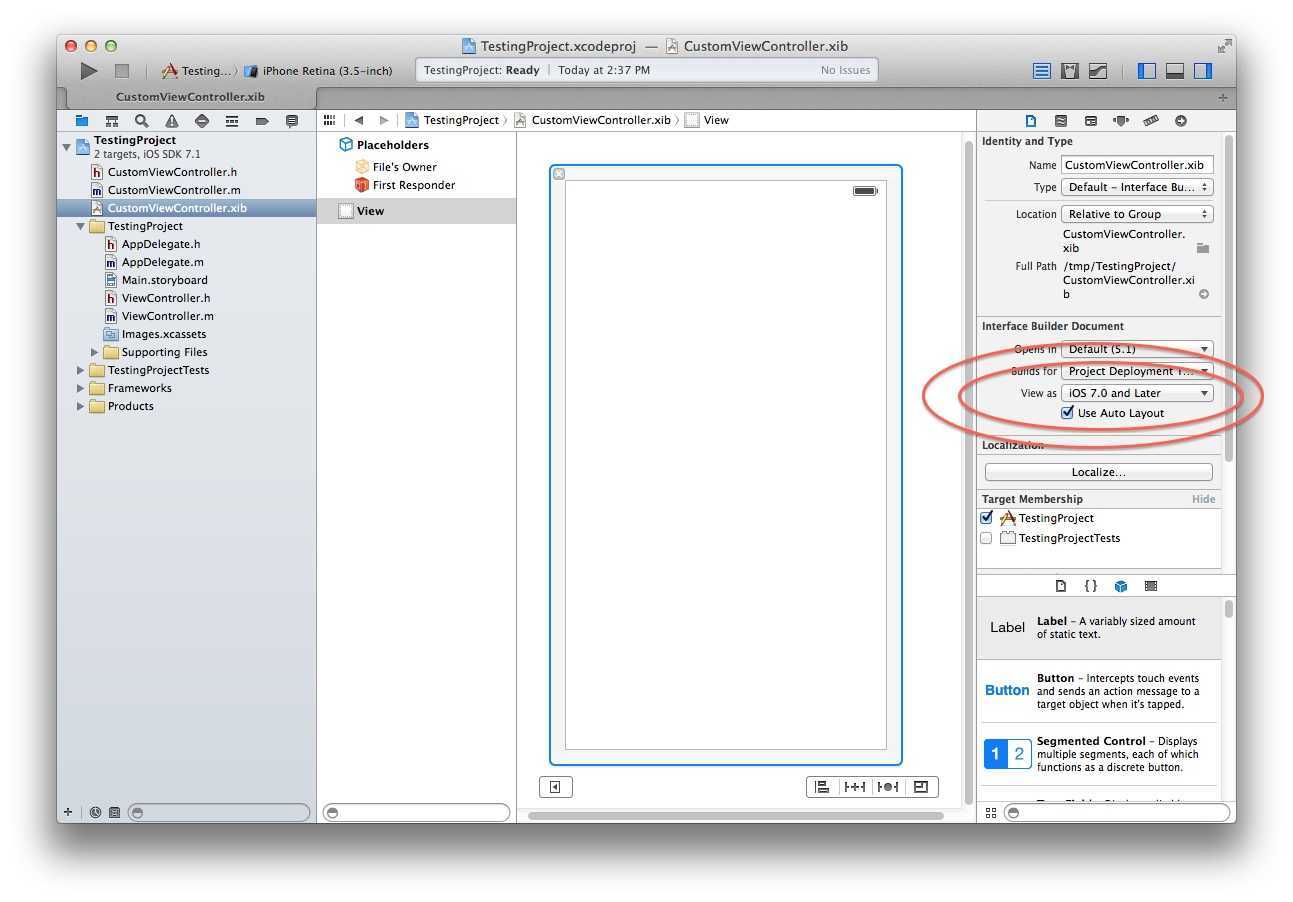Expand the Supporting Files group
This screenshot has width=1293, height=902.
click(x=95, y=352)
